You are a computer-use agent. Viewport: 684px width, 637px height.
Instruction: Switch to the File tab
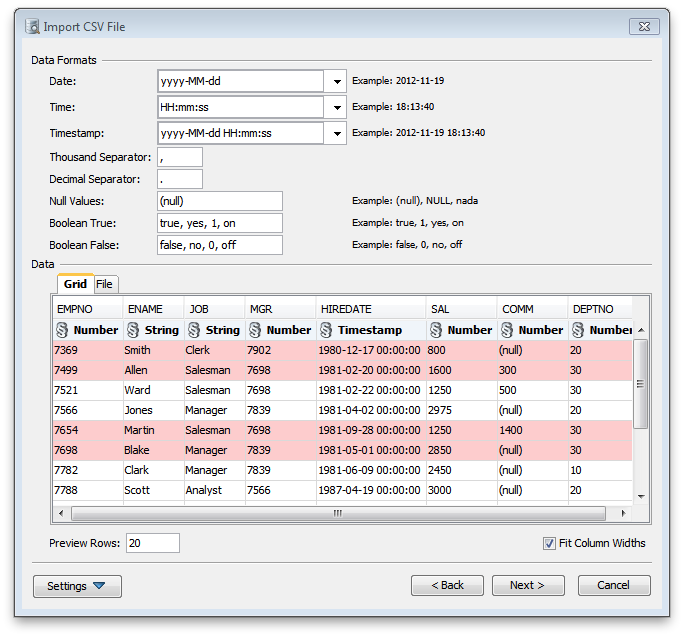click(x=104, y=284)
